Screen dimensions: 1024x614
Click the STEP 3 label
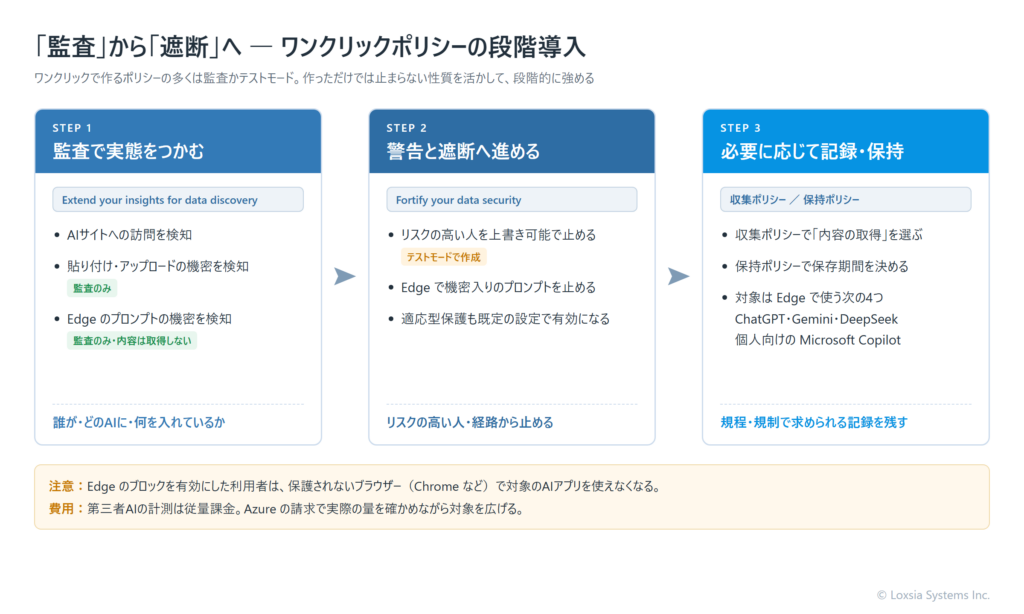coord(740,128)
